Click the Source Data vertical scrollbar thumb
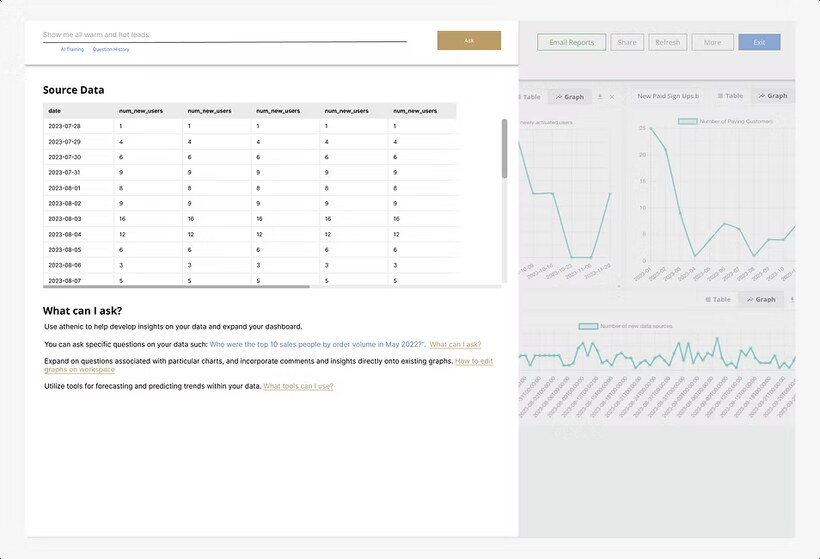Screen dimensions: 820x559 tap(504, 148)
